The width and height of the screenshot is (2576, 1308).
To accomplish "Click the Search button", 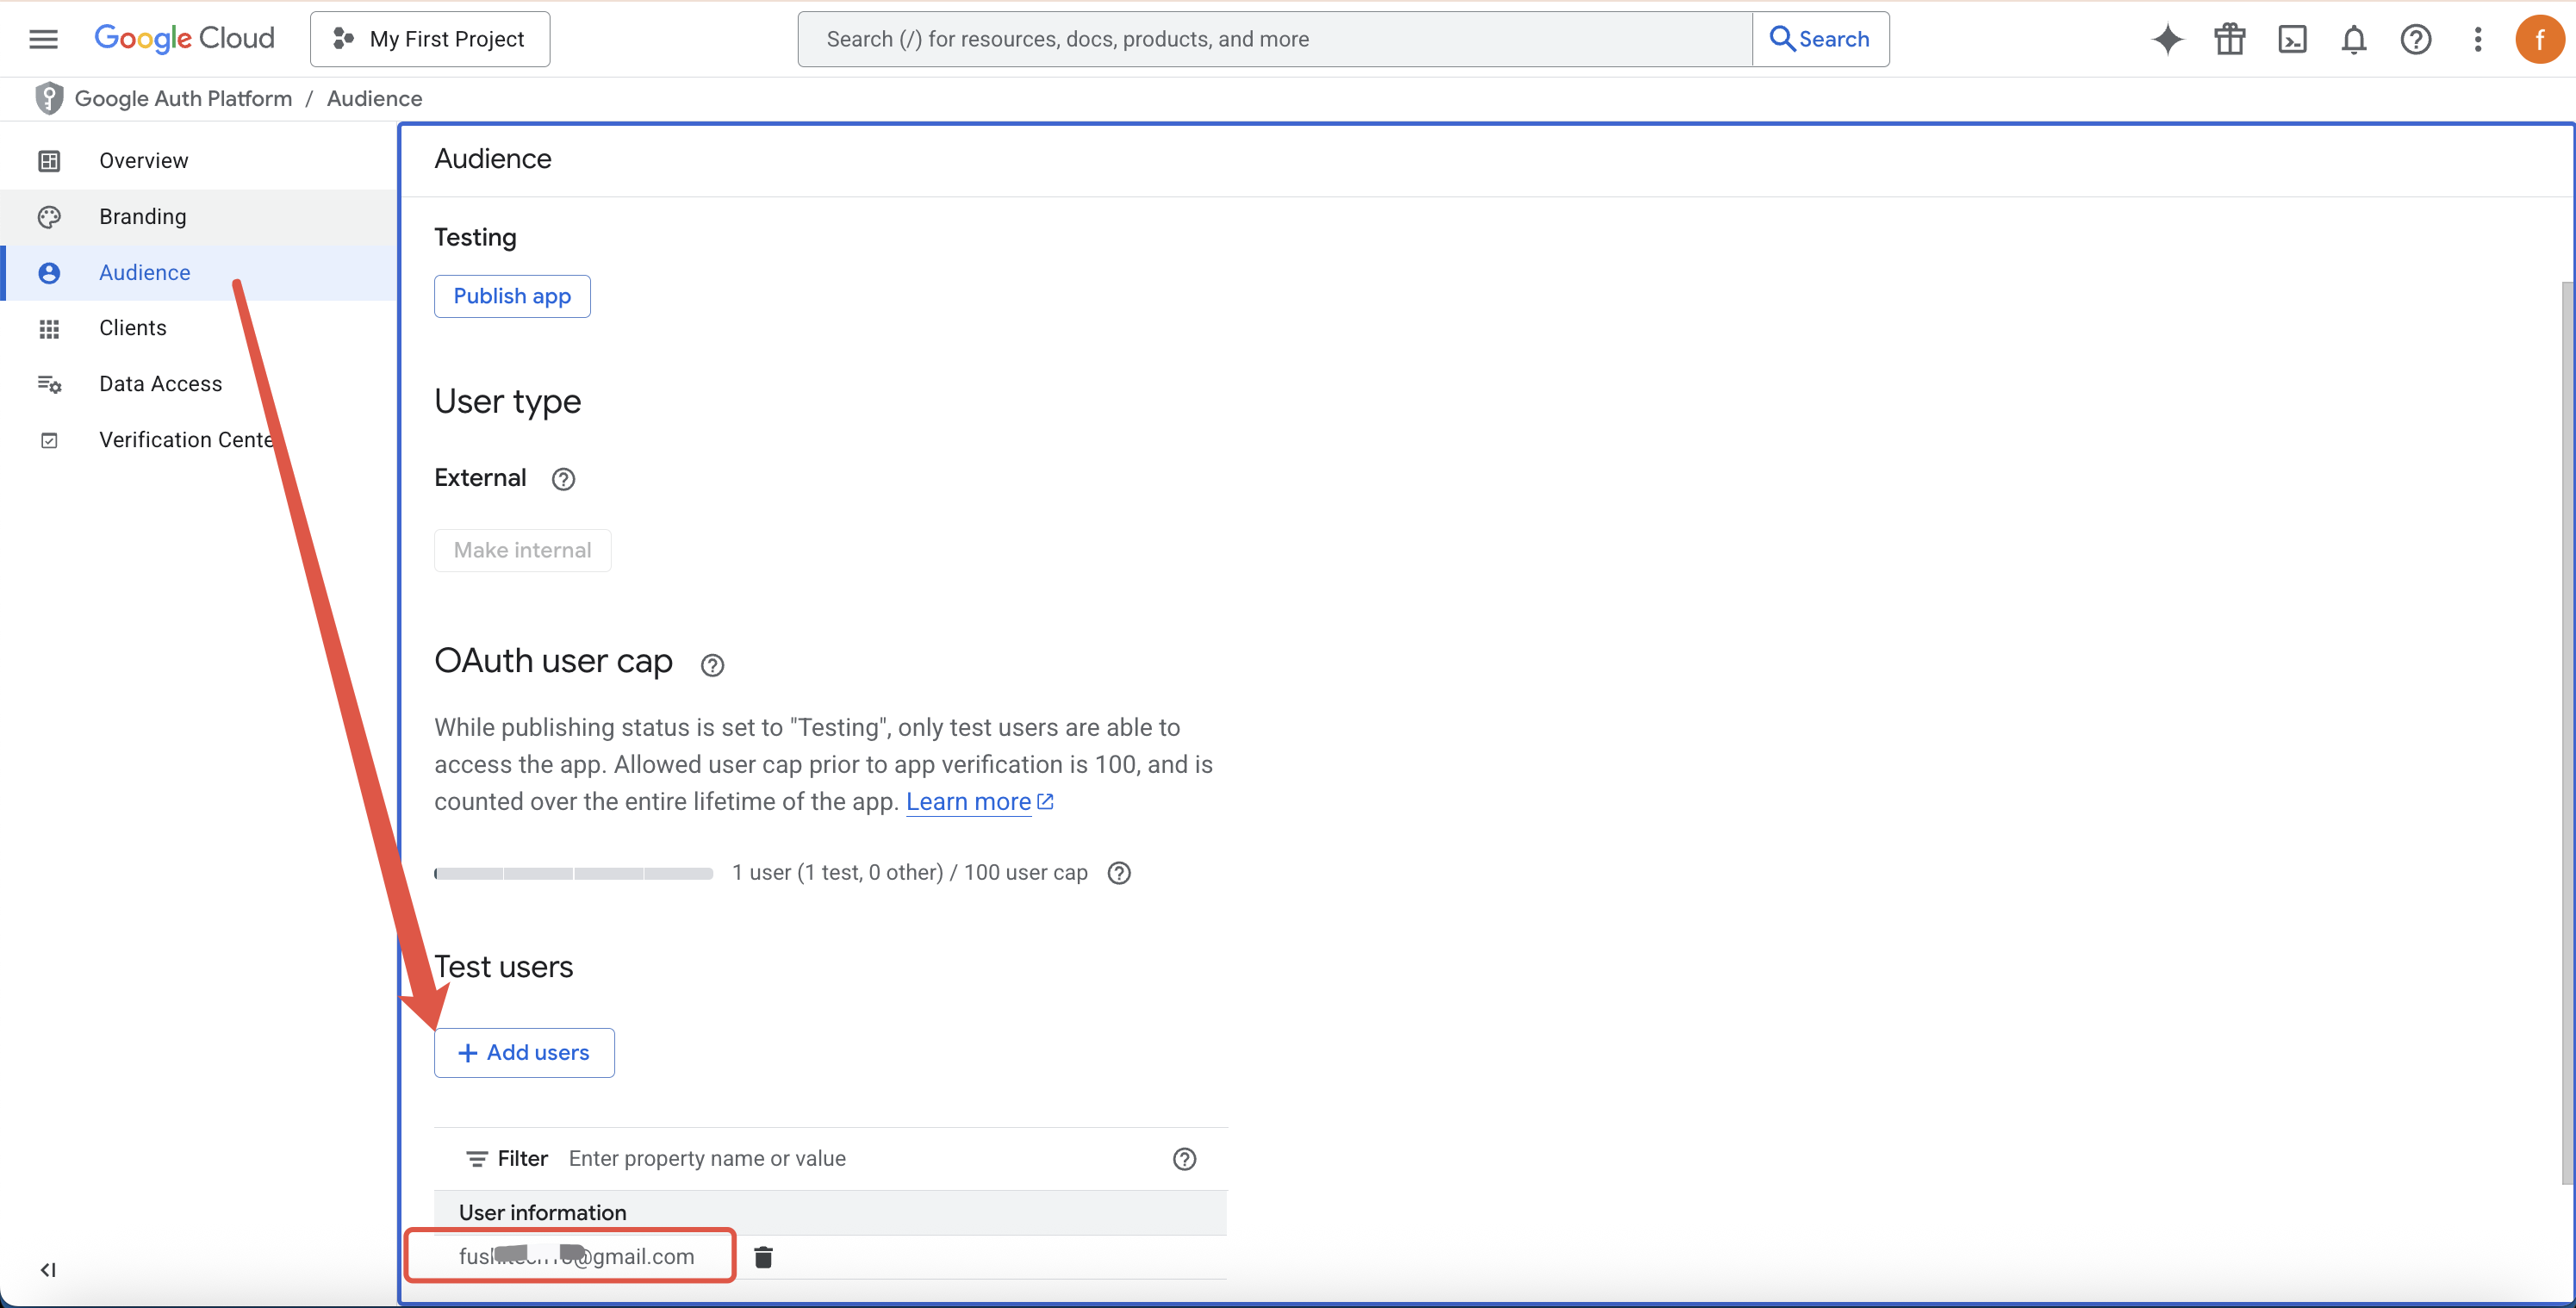I will click(1820, 39).
